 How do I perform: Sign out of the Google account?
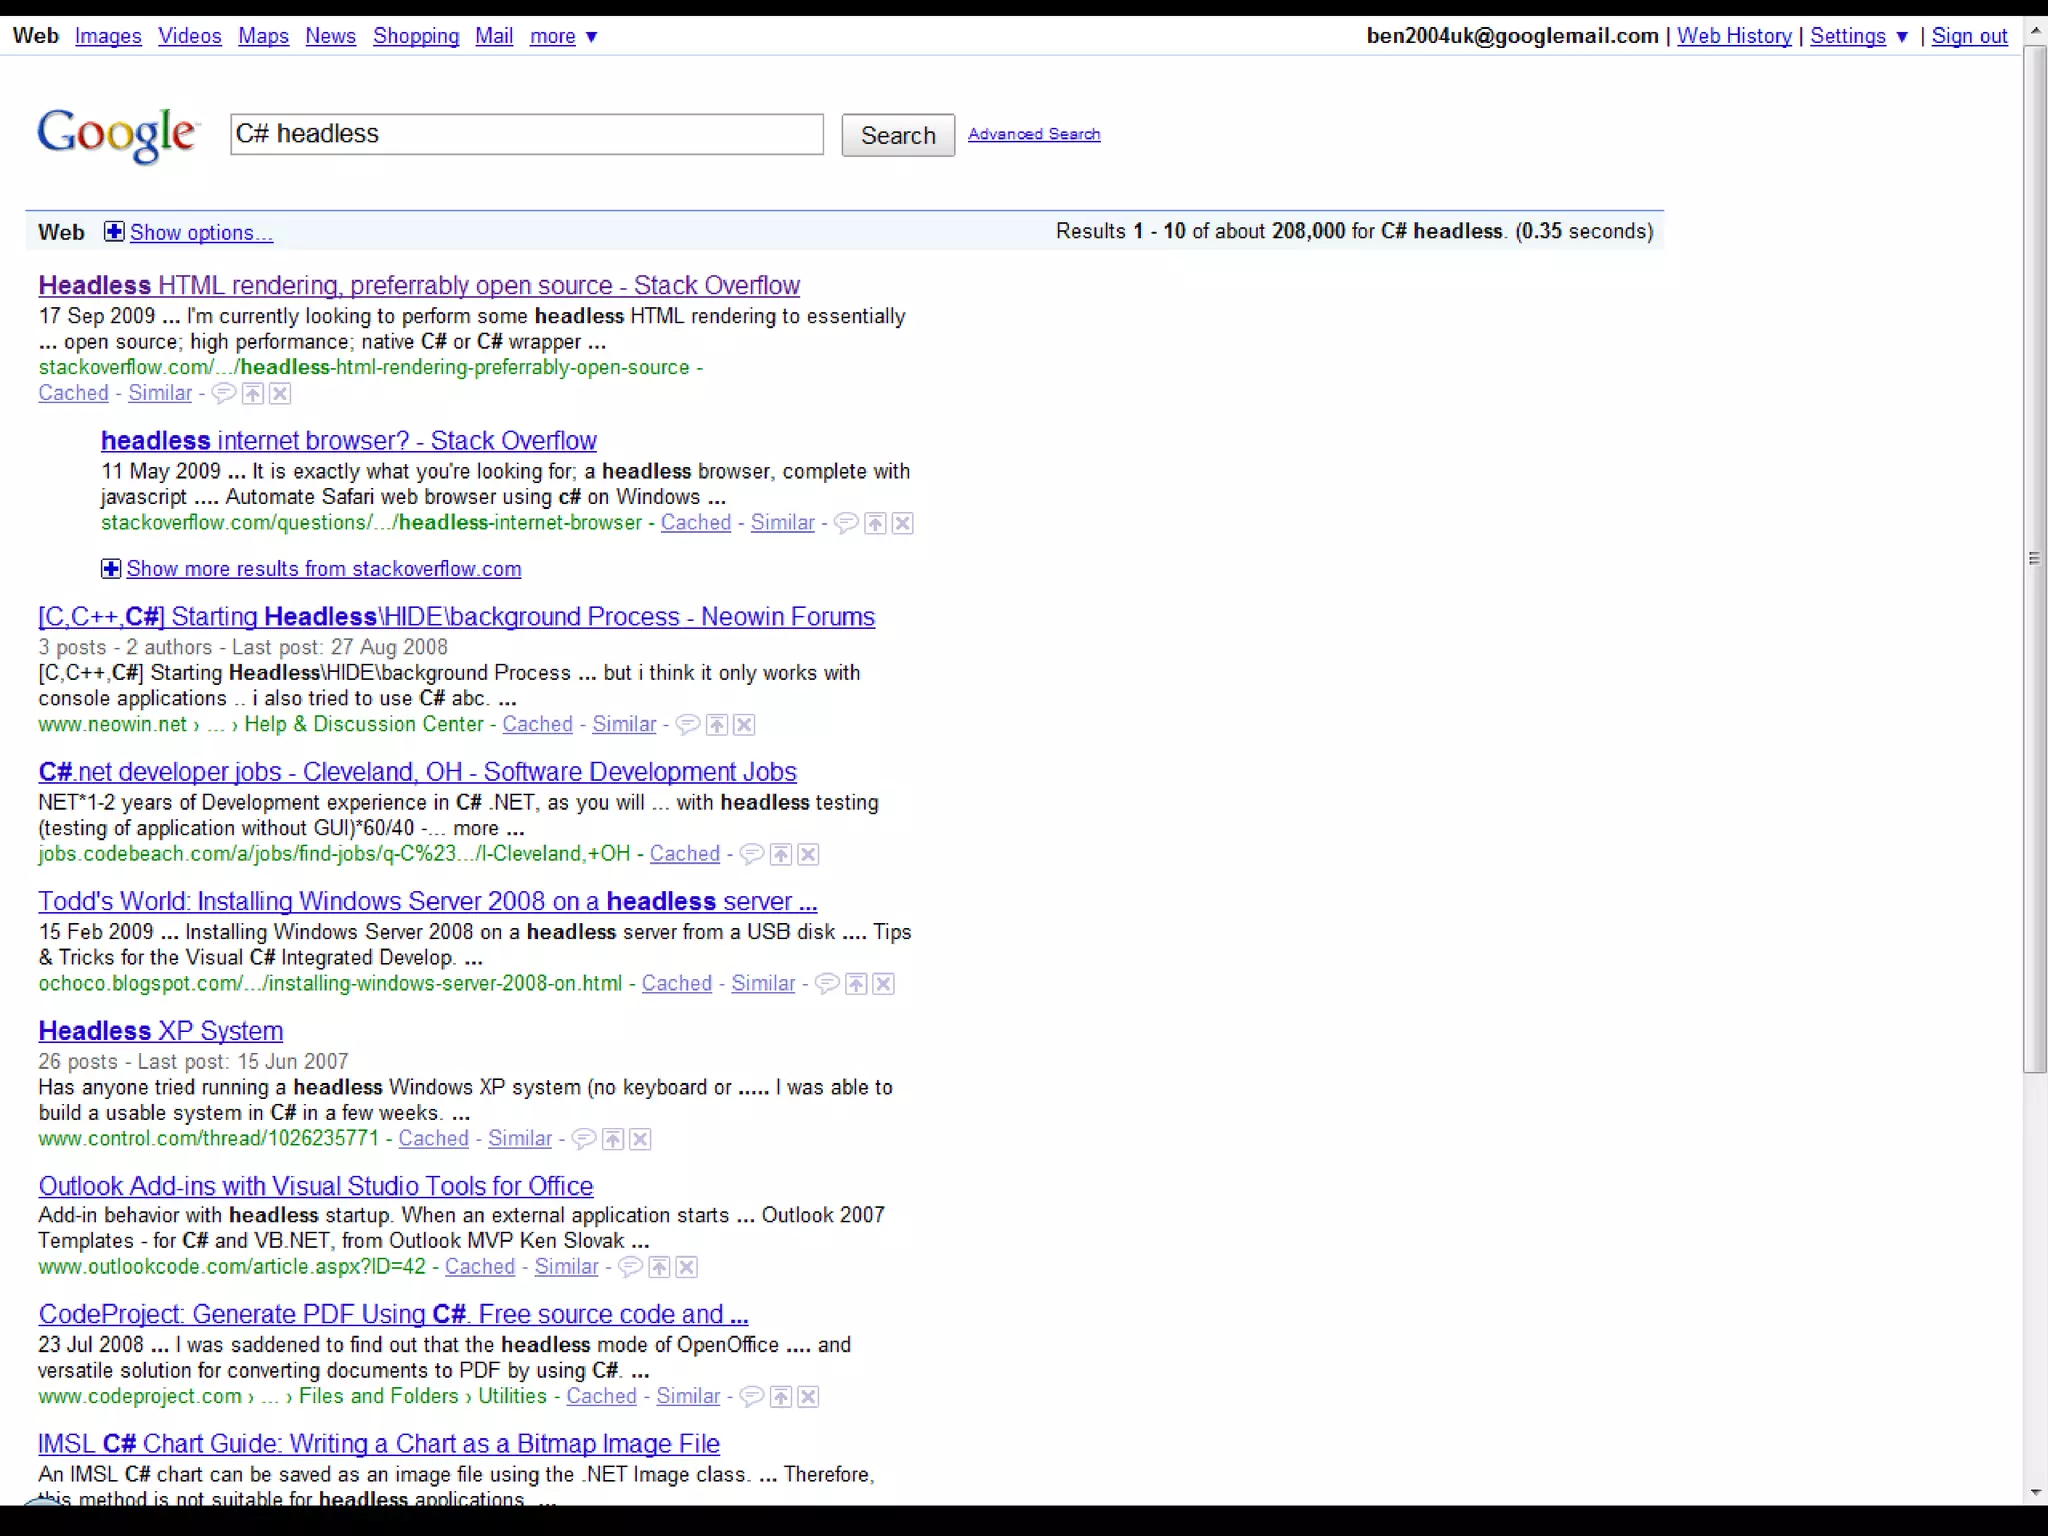tap(1969, 37)
